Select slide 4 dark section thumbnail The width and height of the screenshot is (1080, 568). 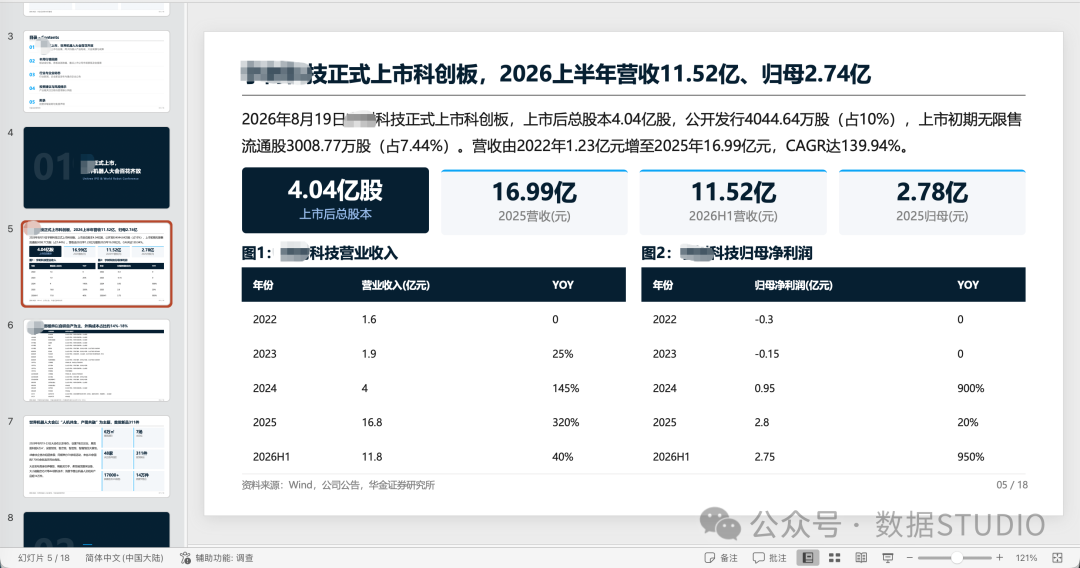pyautogui.click(x=96, y=167)
